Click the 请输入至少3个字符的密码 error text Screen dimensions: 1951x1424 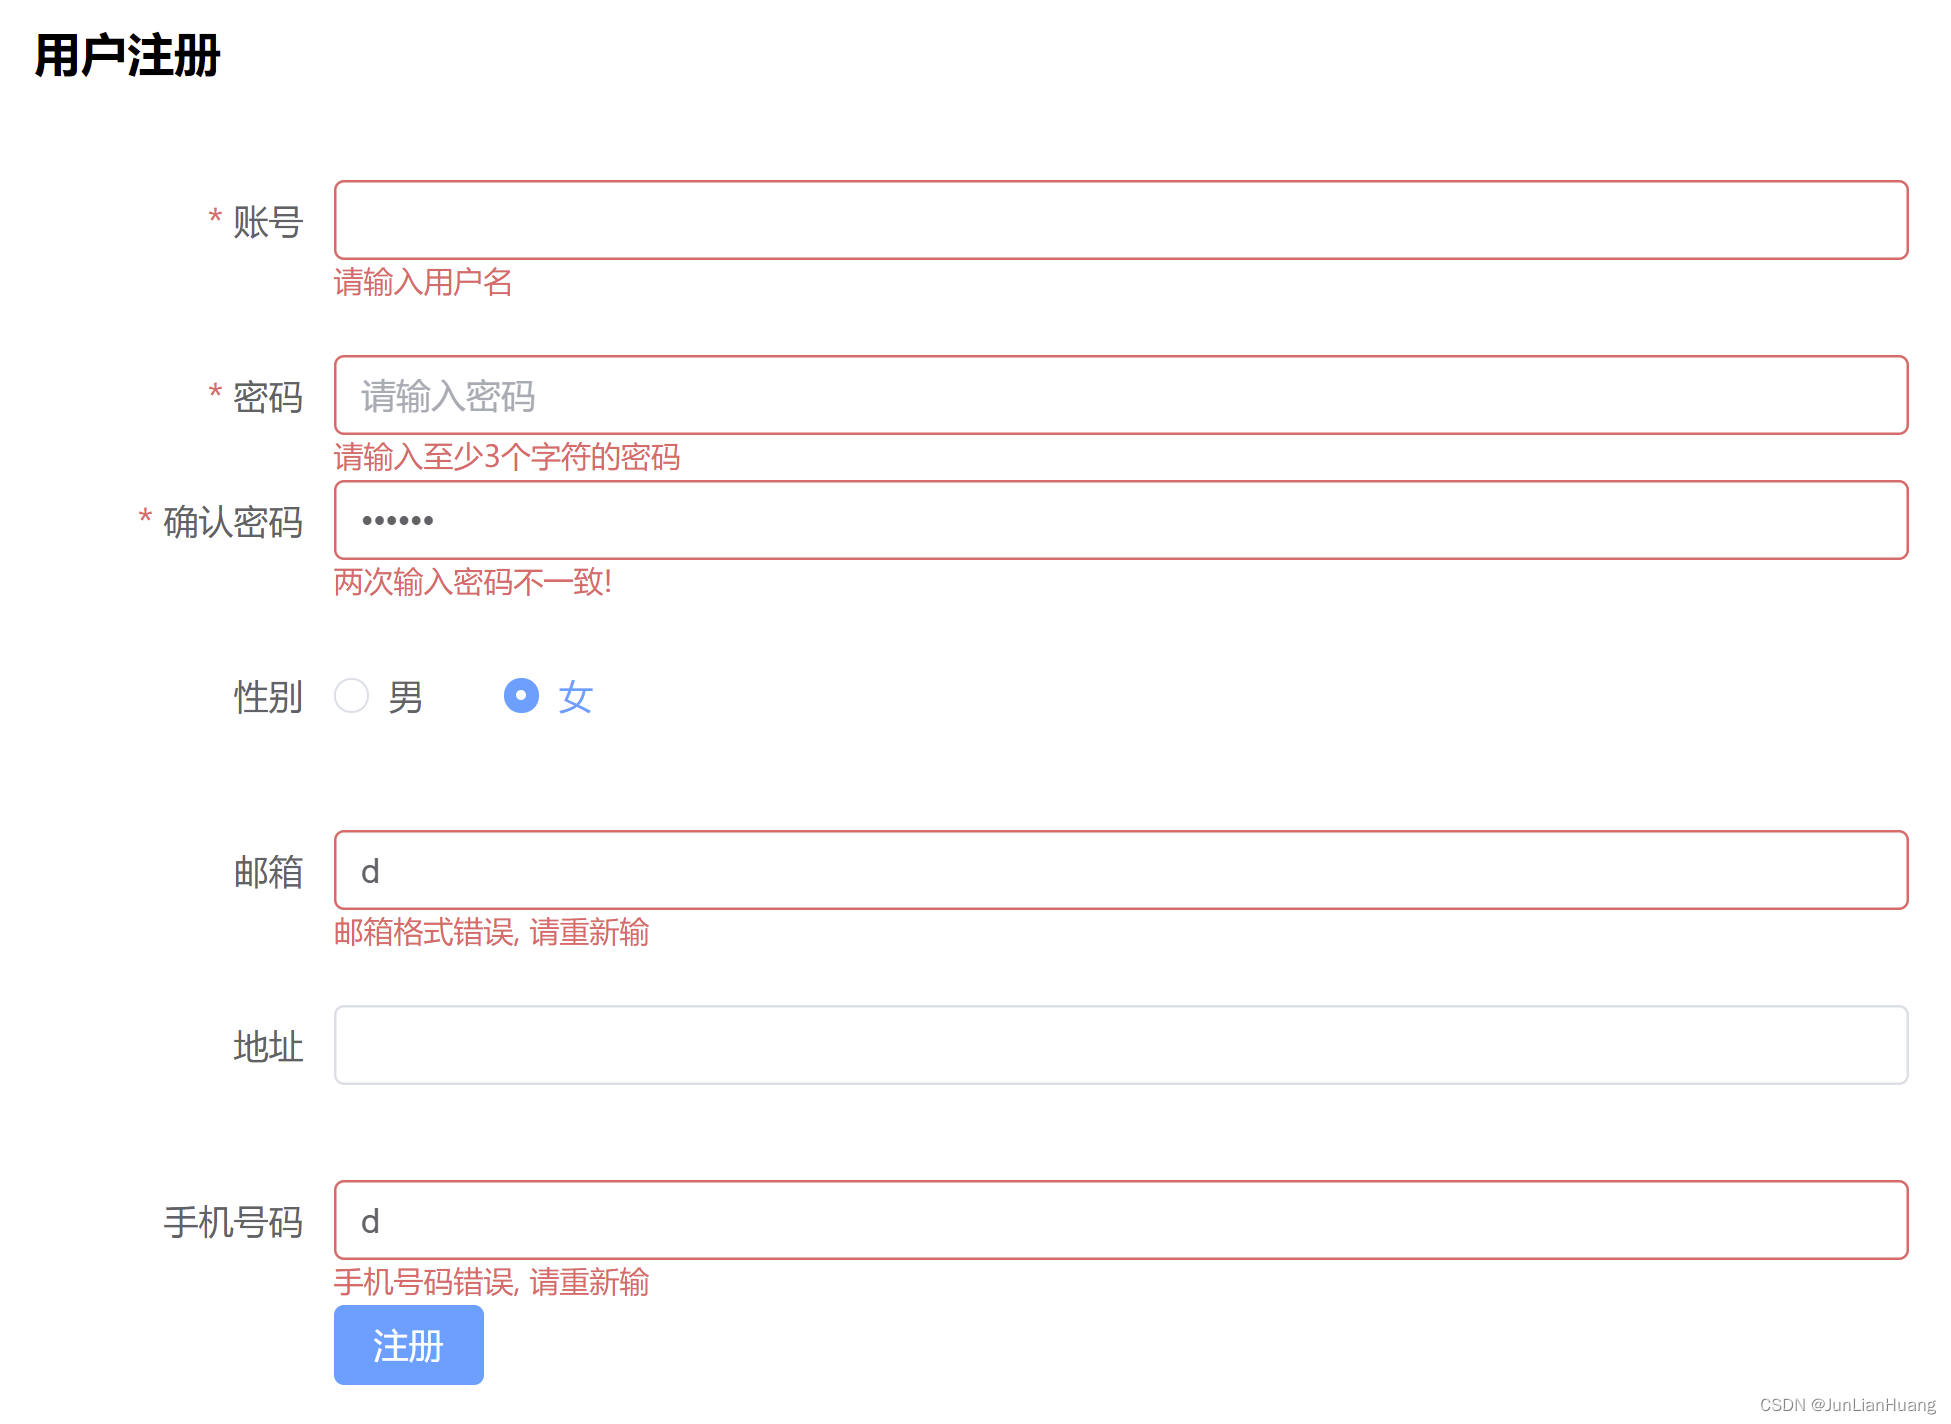point(507,457)
